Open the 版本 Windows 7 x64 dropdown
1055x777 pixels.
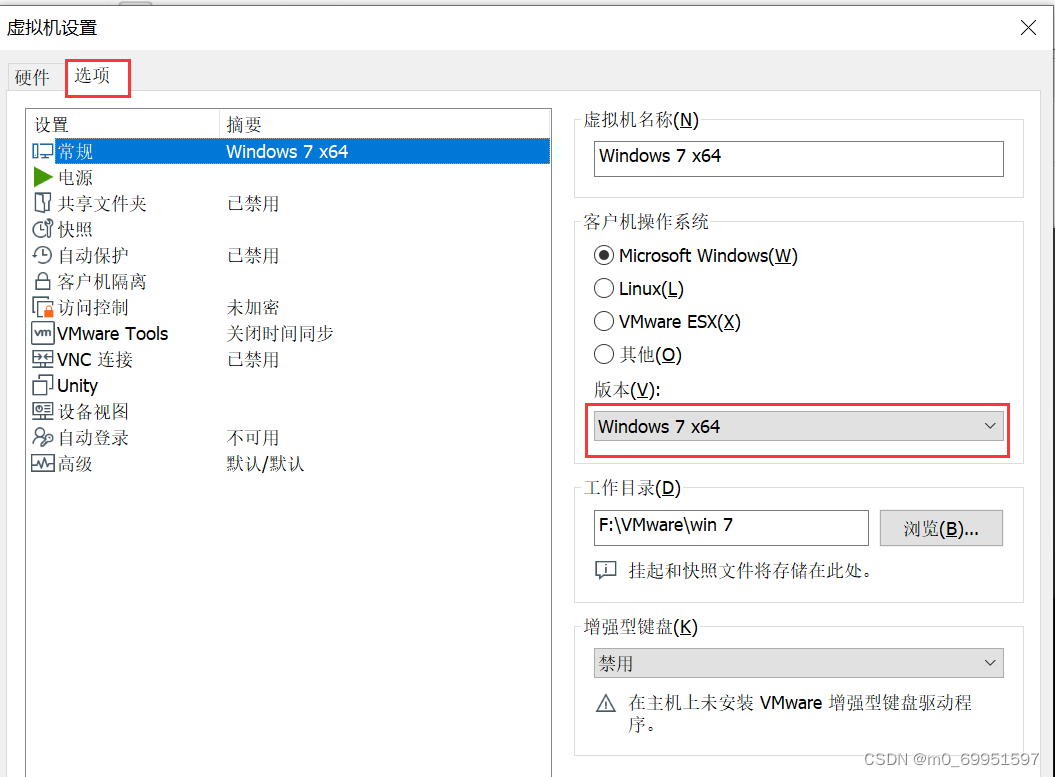[x=799, y=427]
